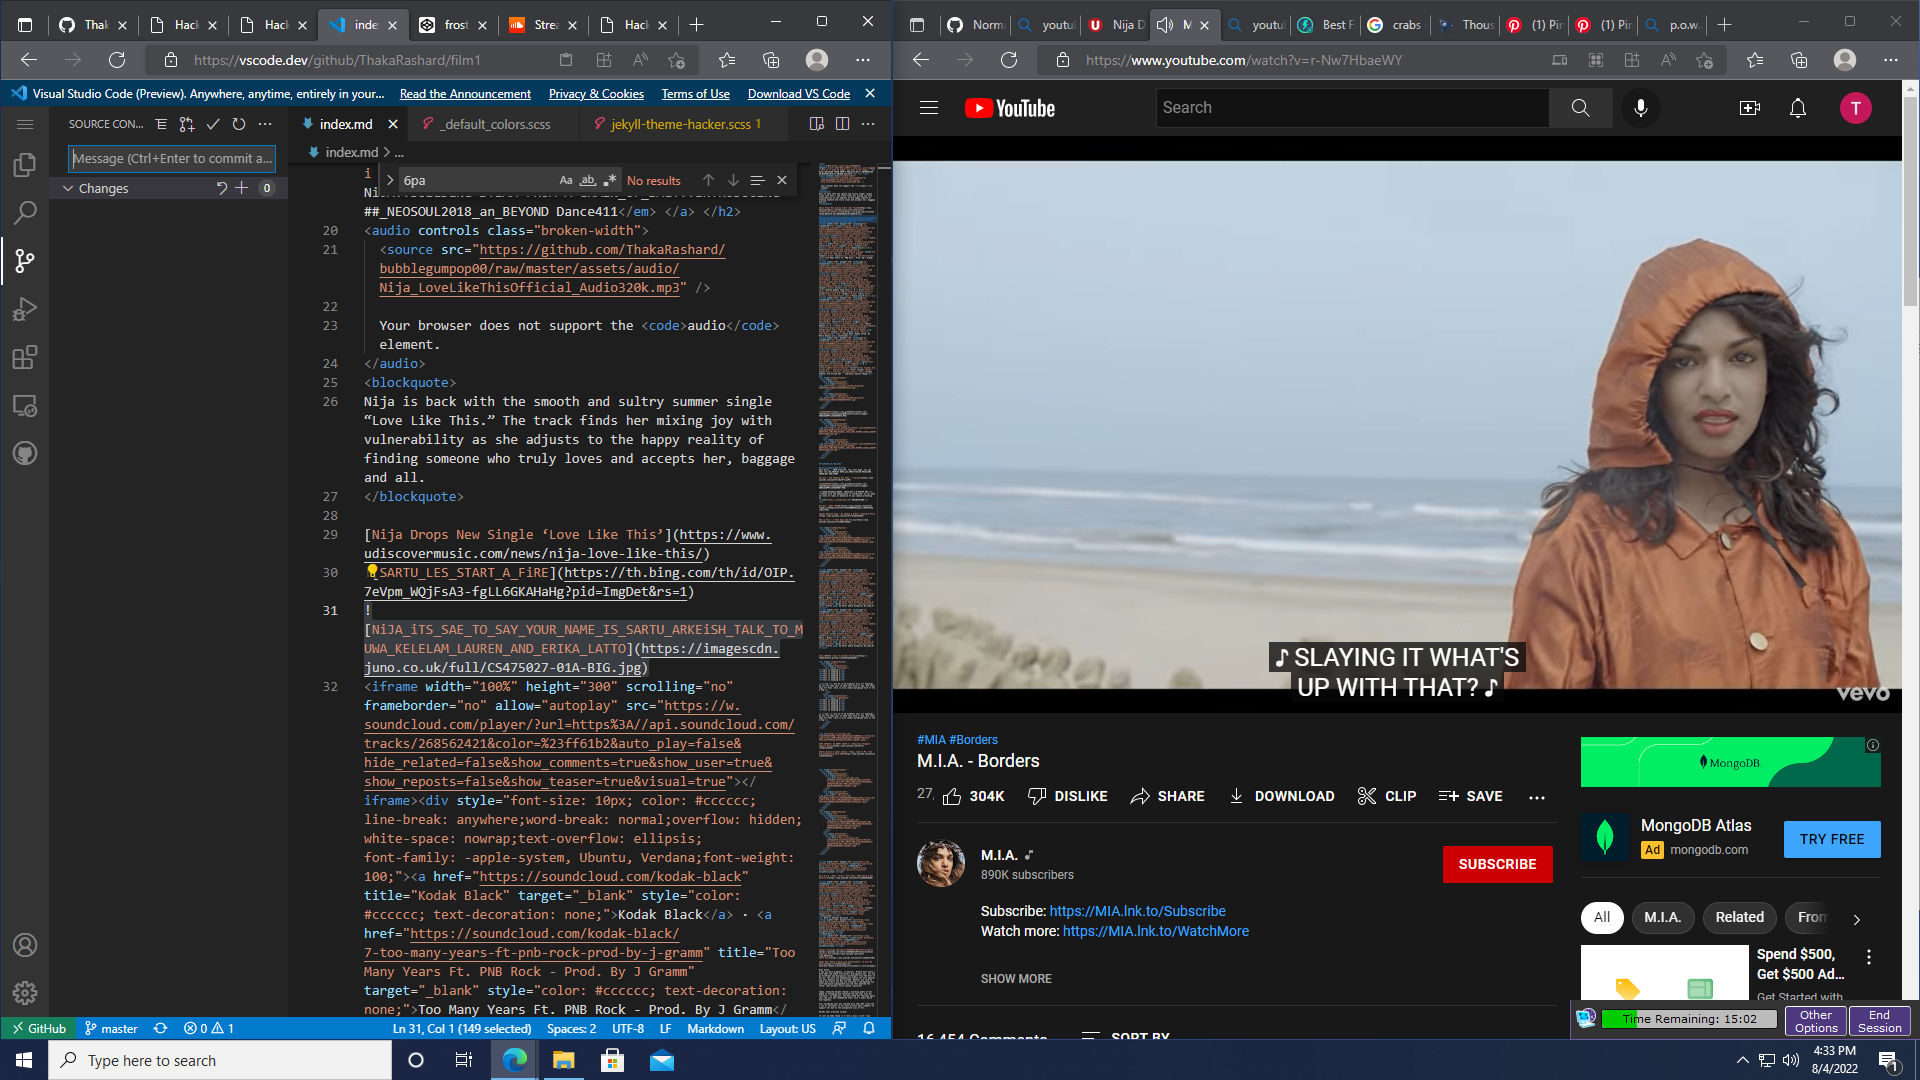Subscribe to the M.I.A. channel

[1497, 864]
